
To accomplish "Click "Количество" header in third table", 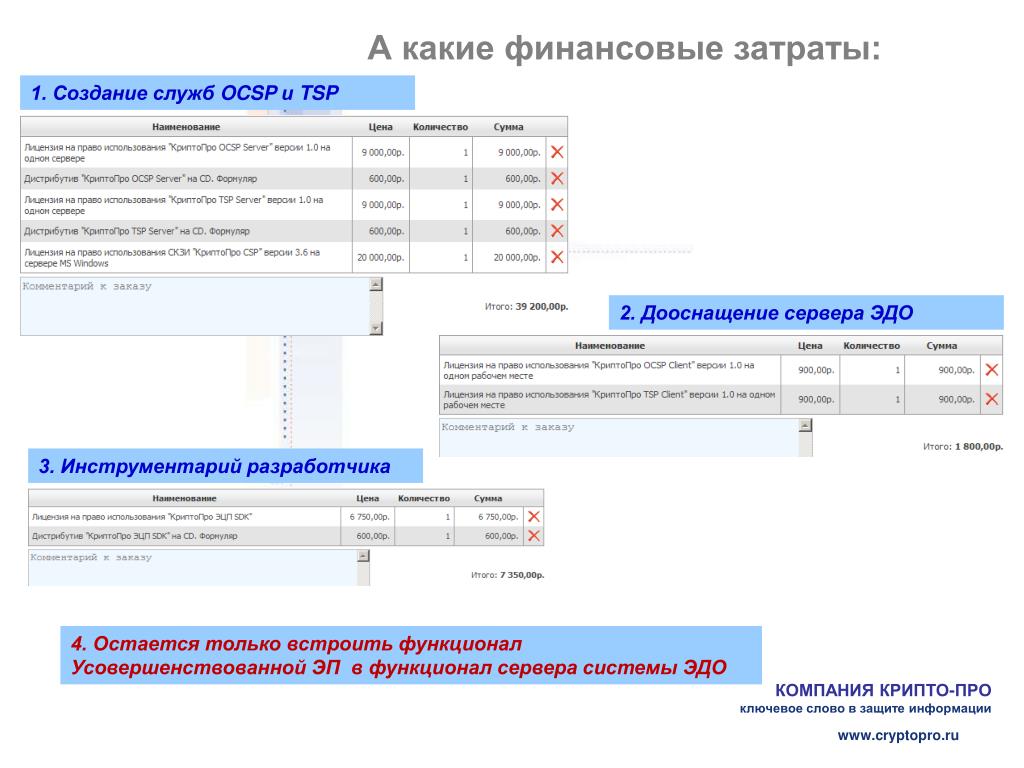I will click(424, 498).
